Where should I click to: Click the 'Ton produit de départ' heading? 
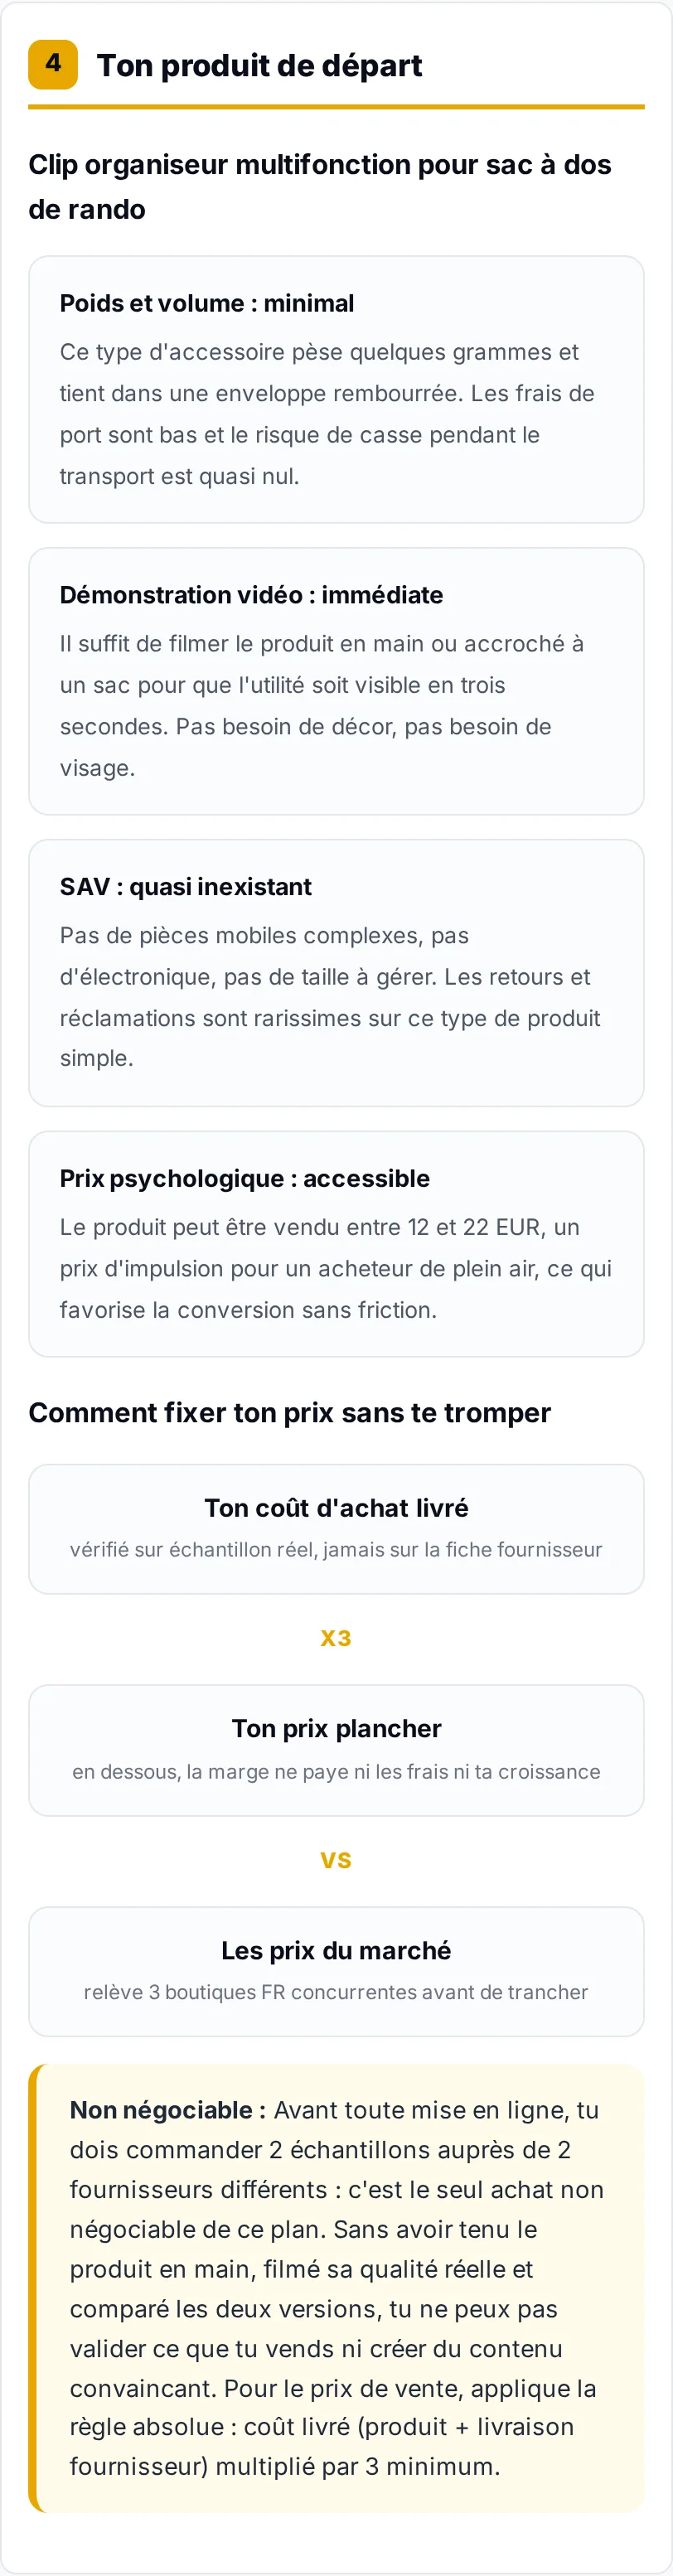click(259, 65)
